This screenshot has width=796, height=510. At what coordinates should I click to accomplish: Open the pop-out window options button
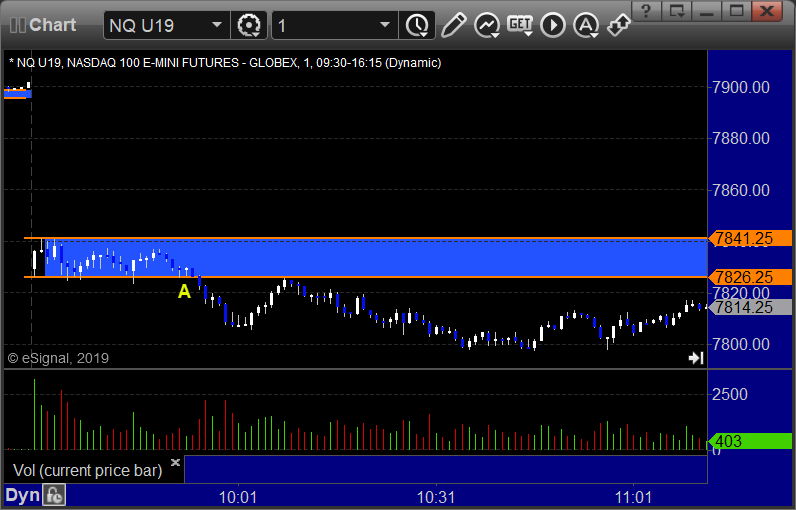point(677,10)
